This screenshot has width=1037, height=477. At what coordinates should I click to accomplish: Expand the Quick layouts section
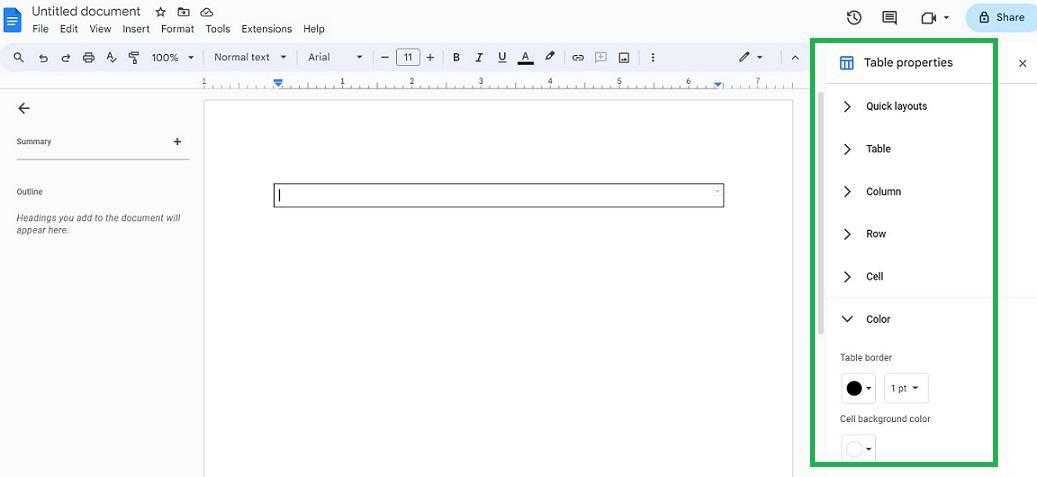[x=896, y=107]
